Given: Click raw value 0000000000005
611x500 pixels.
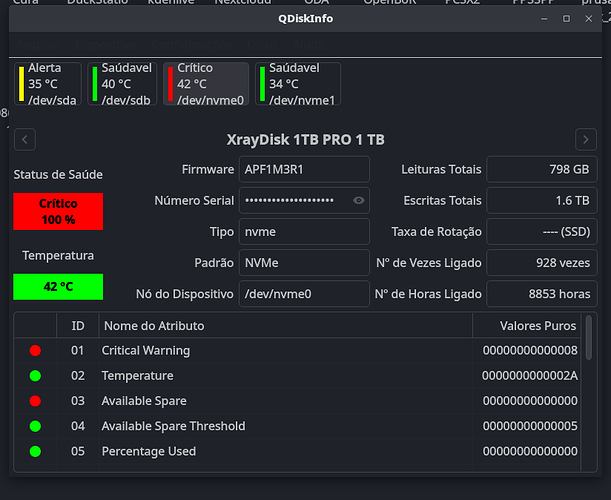Looking at the screenshot, I should (530, 426).
